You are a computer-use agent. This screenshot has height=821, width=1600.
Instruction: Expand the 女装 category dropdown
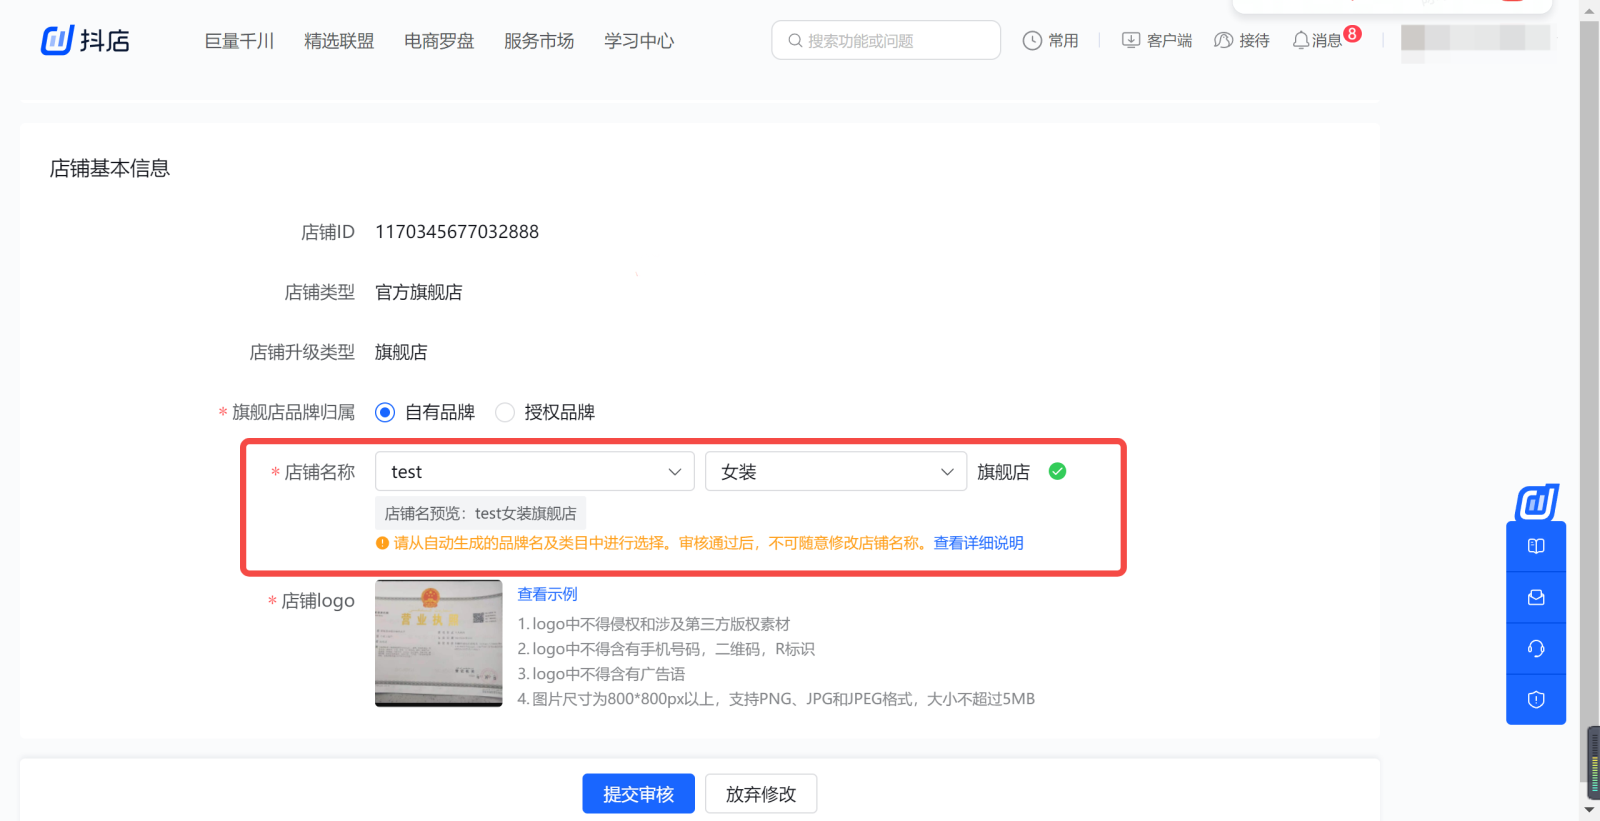coord(836,472)
